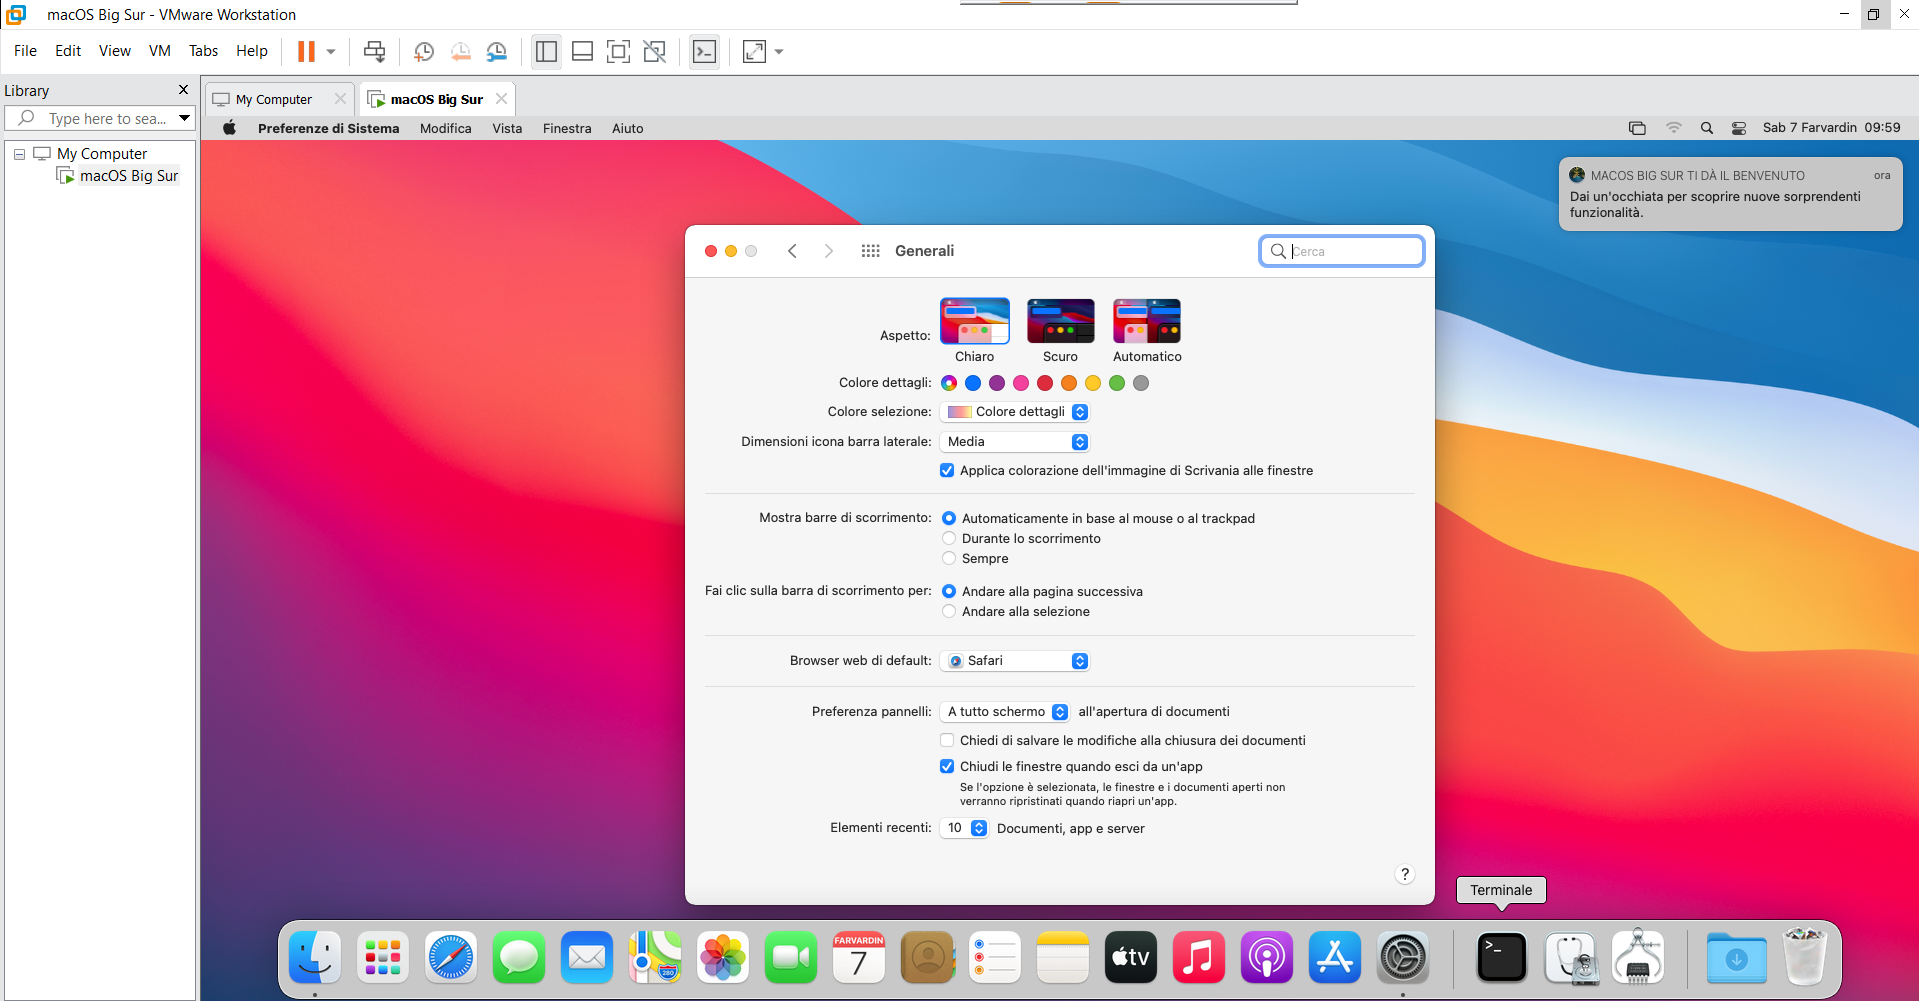
Task: Collapse My Computer tree in Library
Action: pyautogui.click(x=19, y=154)
